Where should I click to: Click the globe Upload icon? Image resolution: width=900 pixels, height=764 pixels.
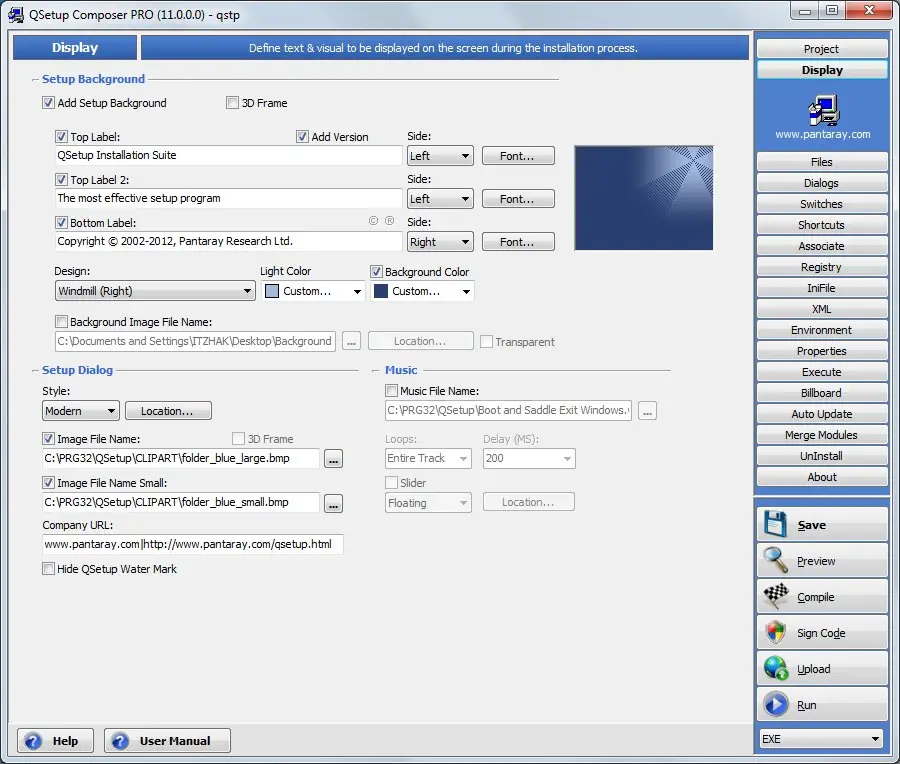(x=775, y=669)
